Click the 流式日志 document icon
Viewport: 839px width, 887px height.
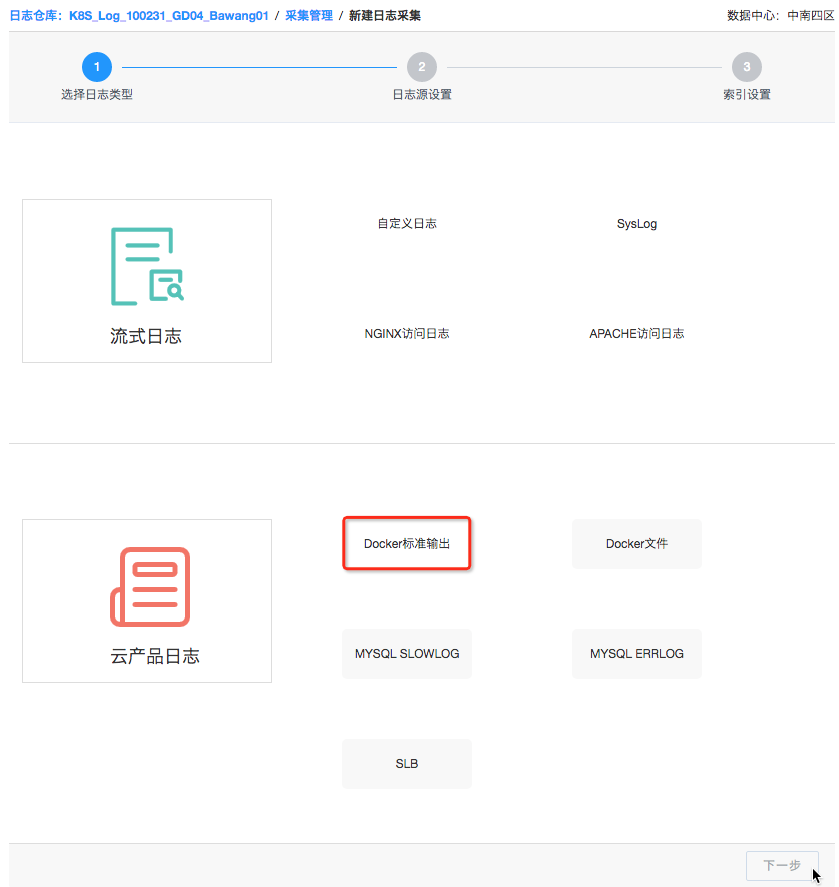pyautogui.click(x=146, y=267)
